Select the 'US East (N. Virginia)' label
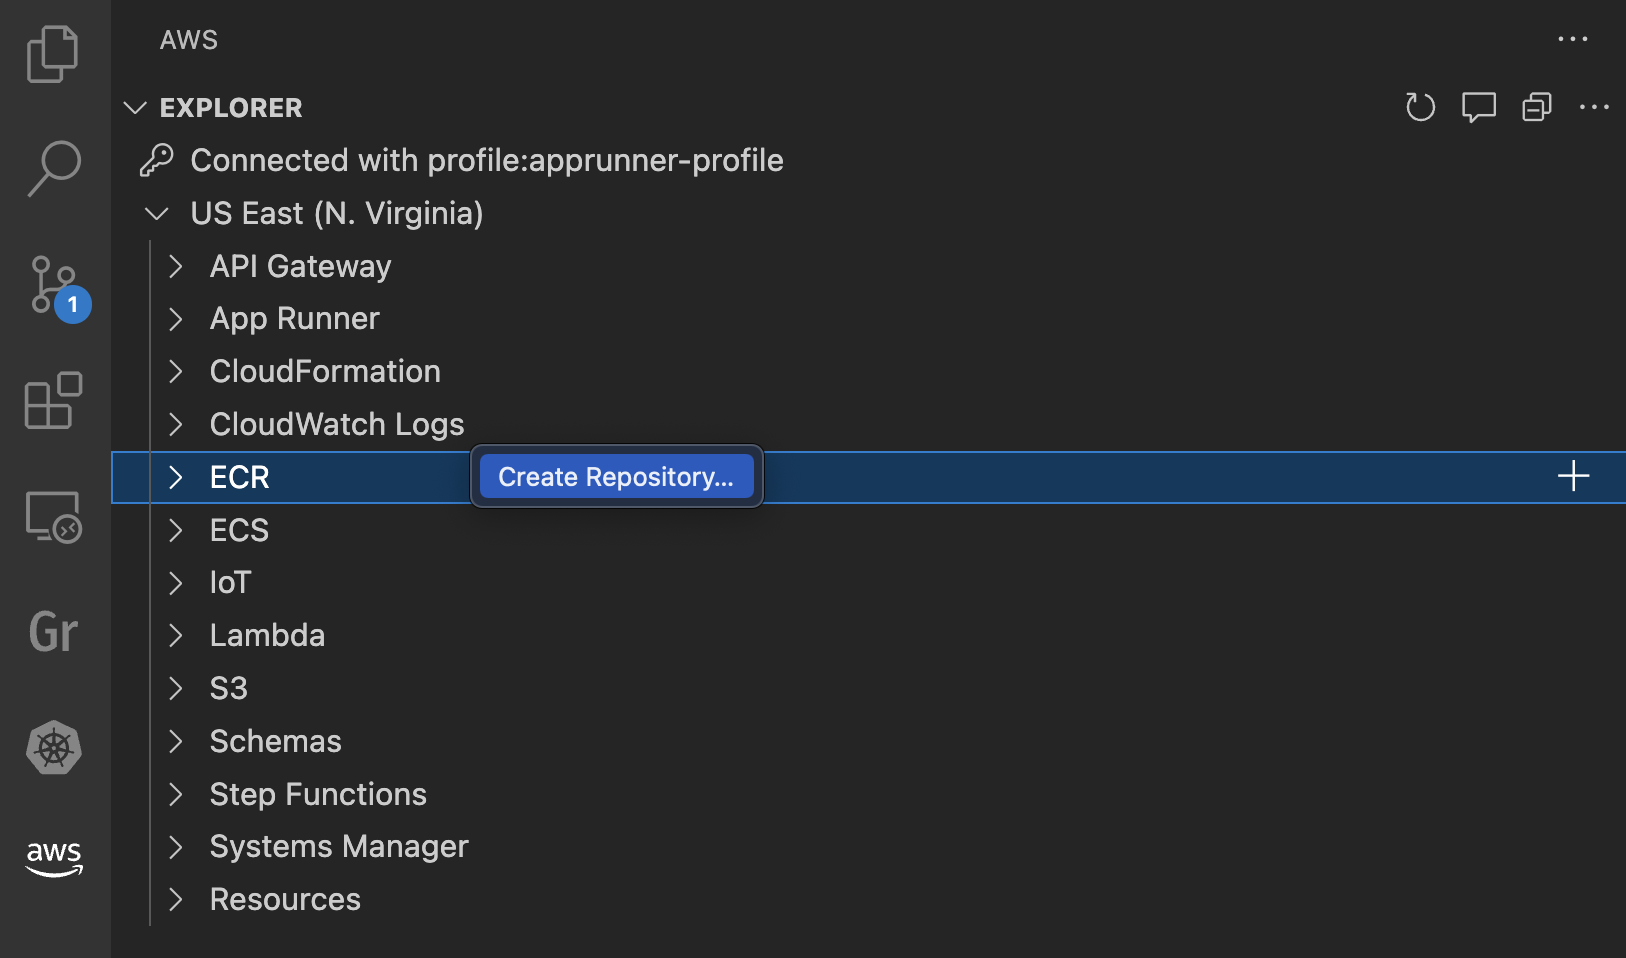The width and height of the screenshot is (1626, 958). pos(337,213)
